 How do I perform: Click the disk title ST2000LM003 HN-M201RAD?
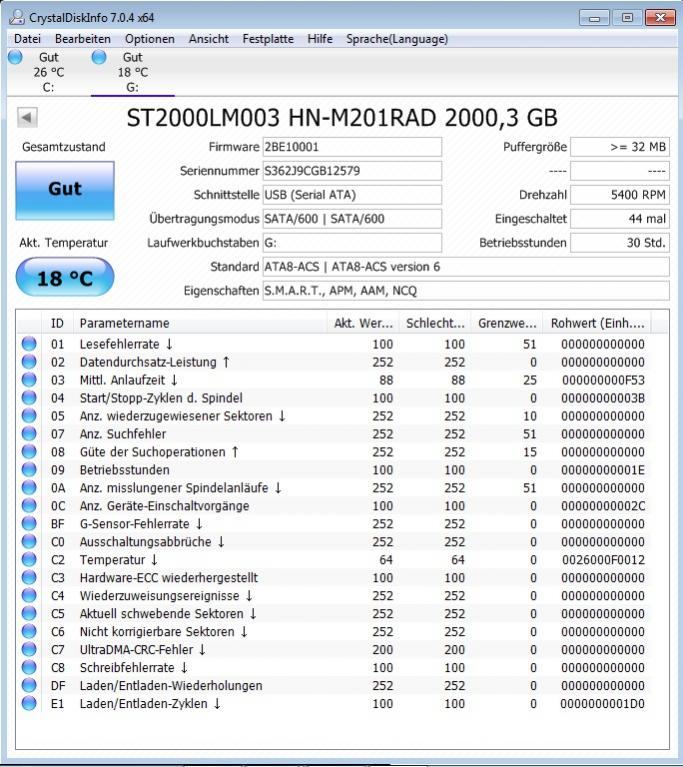pyautogui.click(x=342, y=118)
